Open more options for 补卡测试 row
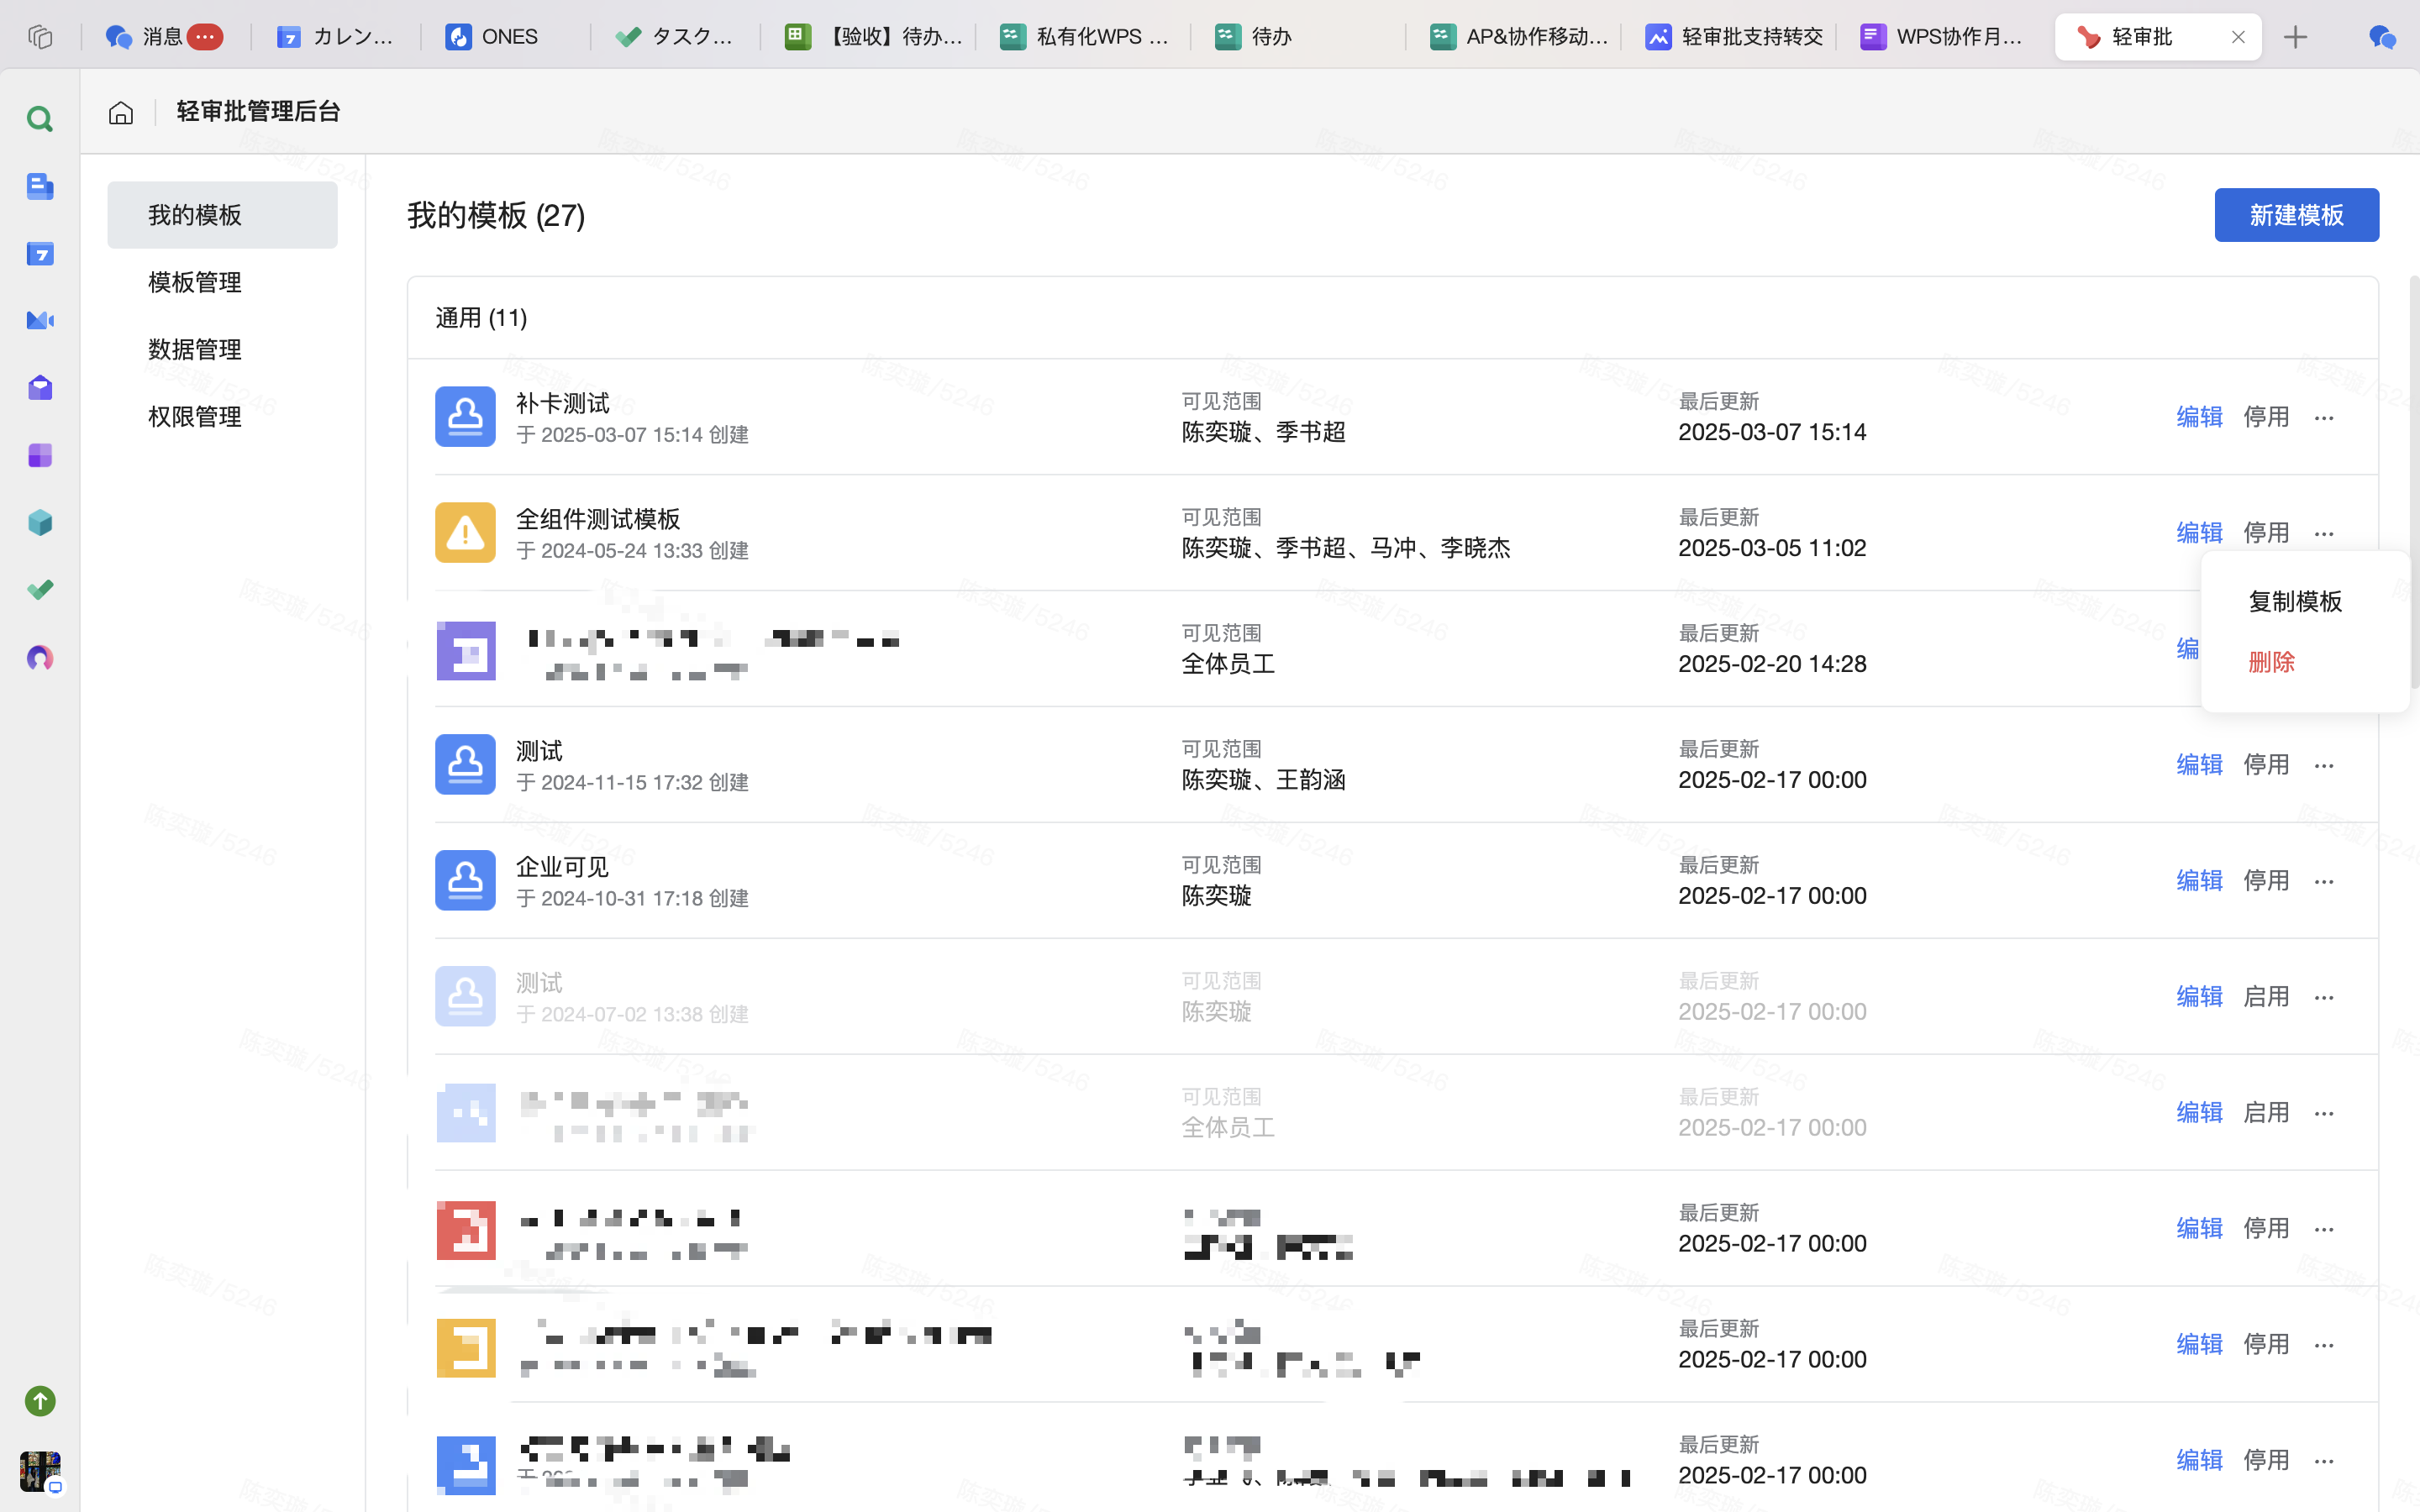The image size is (2420, 1512). [2323, 418]
